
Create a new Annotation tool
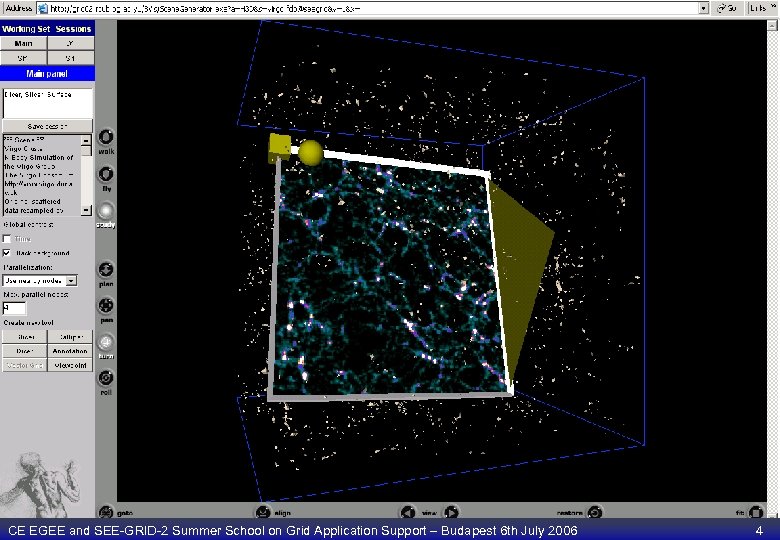click(70, 351)
